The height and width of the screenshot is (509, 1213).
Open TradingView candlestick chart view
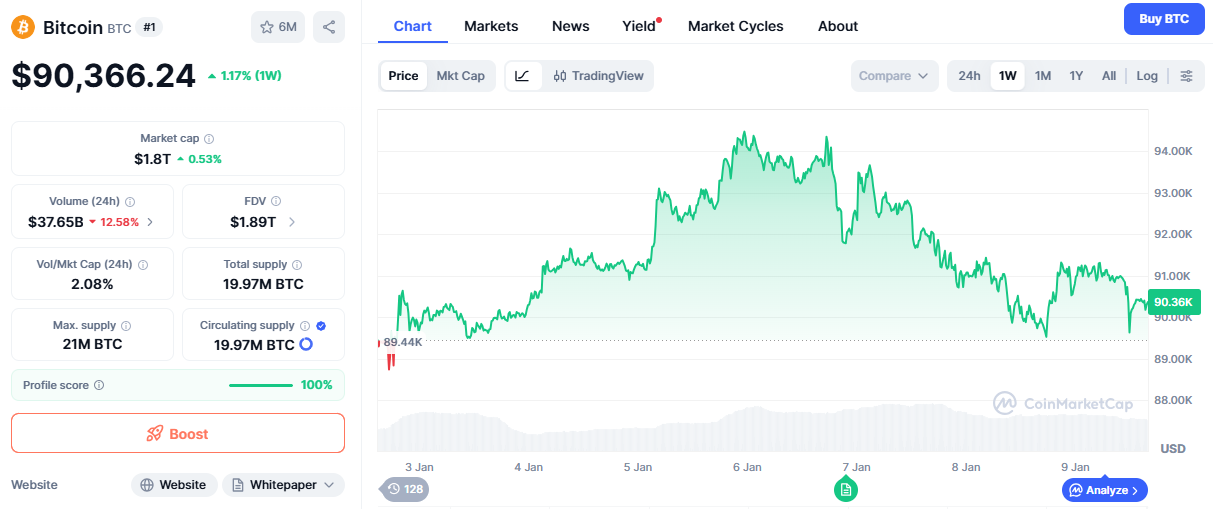click(598, 76)
